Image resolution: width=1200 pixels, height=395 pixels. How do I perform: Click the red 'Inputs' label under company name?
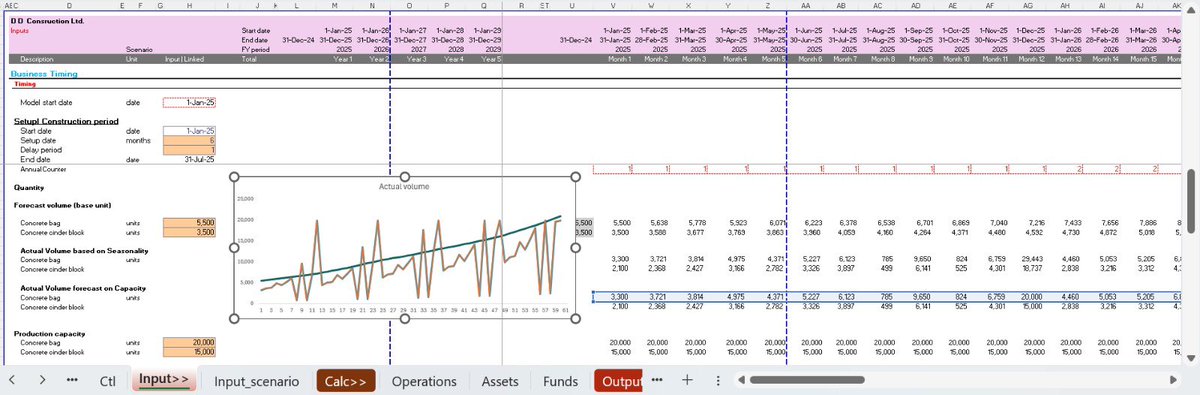click(21, 30)
